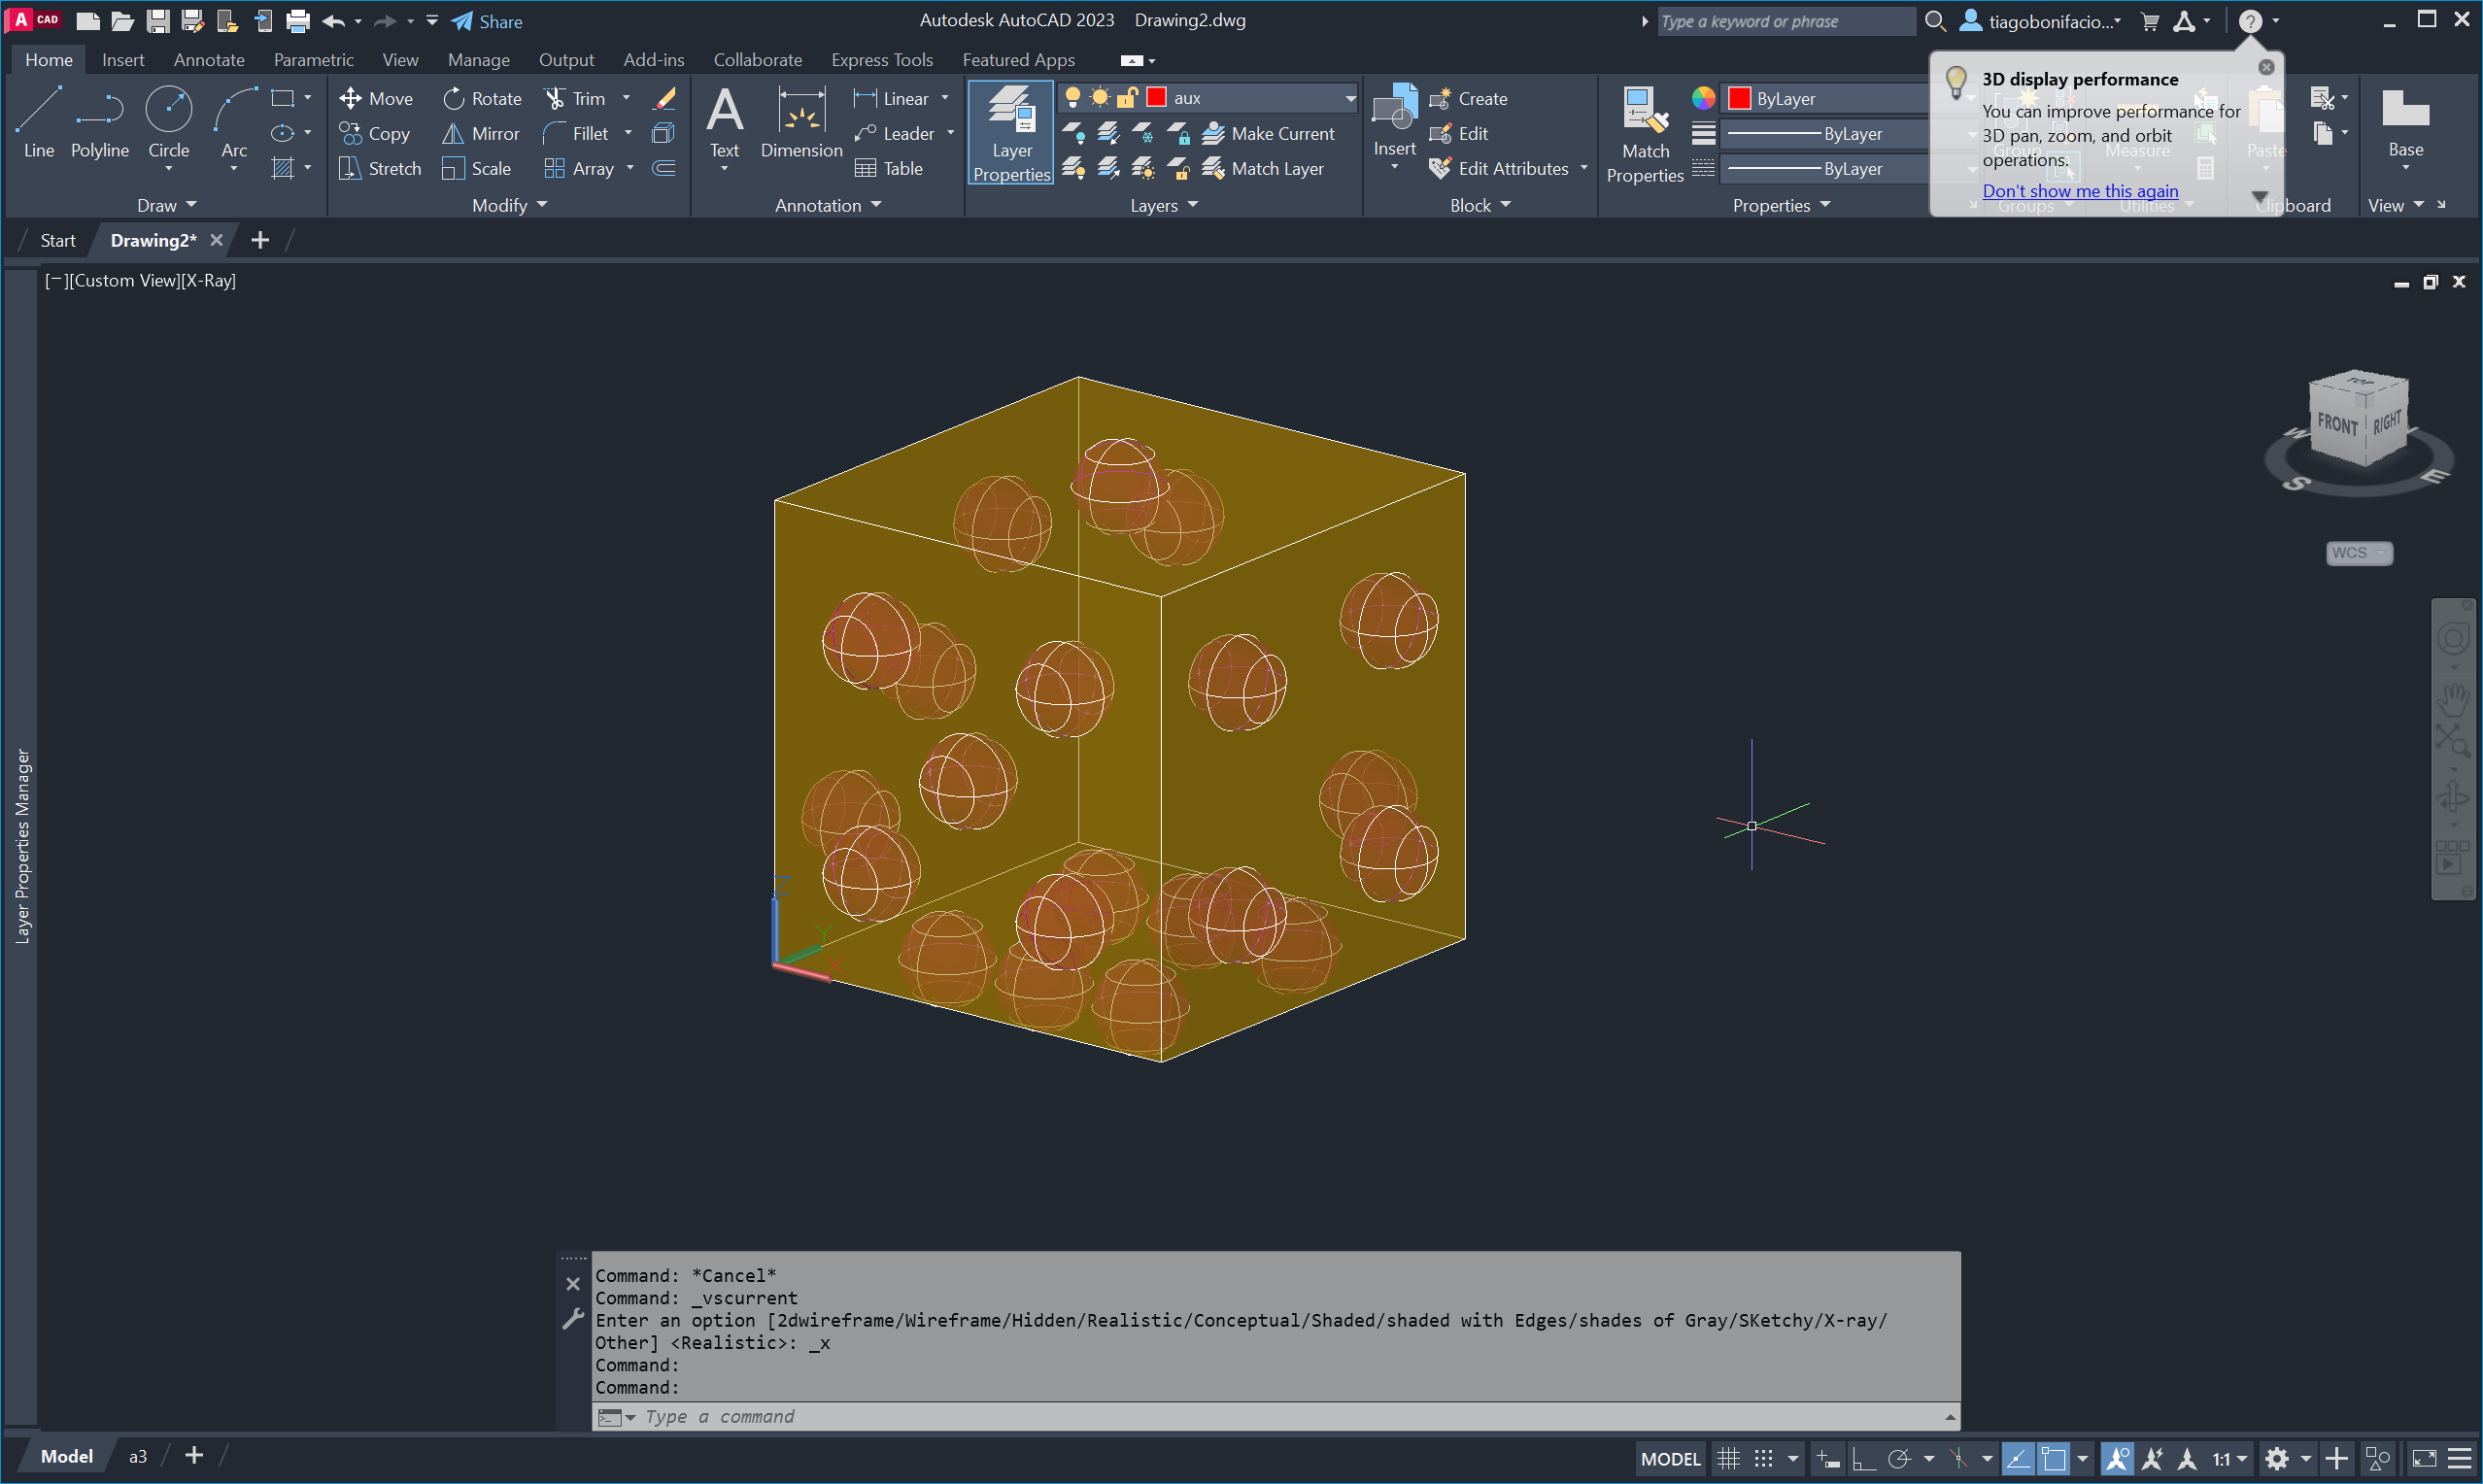Viewport: 2483px width, 1484px height.
Task: Click the red ByLayer color swatch
Action: click(x=1739, y=98)
